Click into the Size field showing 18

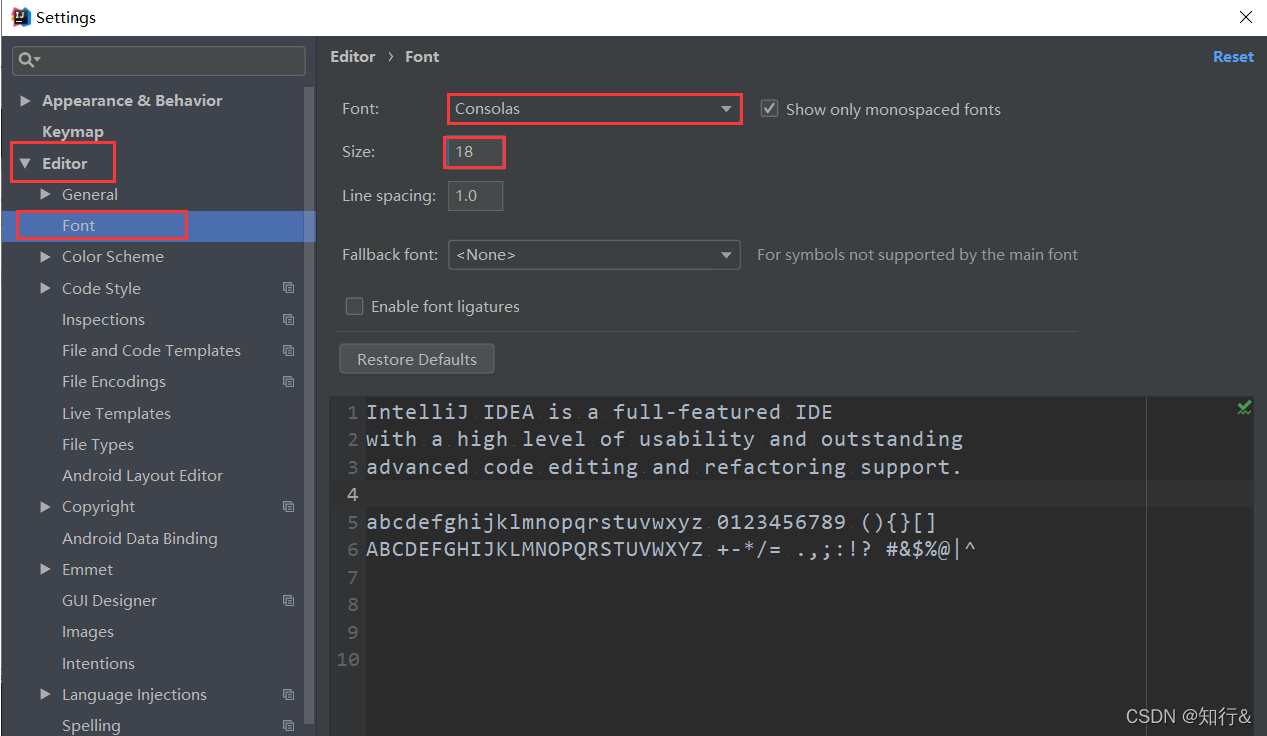(x=475, y=152)
